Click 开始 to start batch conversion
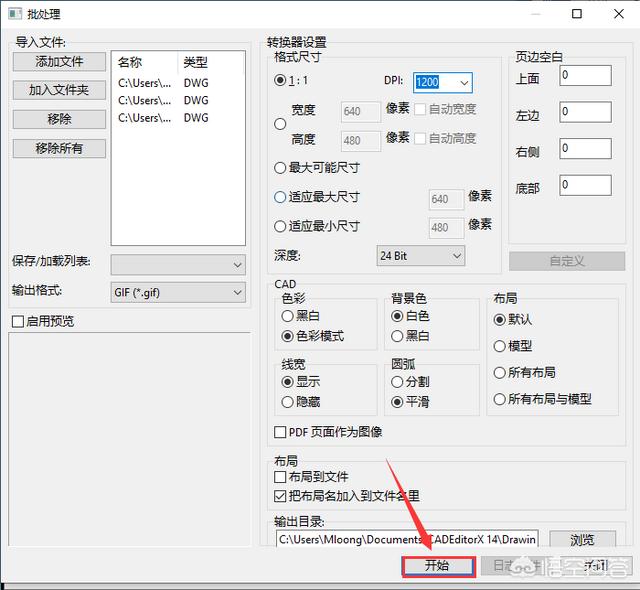The width and height of the screenshot is (640, 590). (x=437, y=566)
